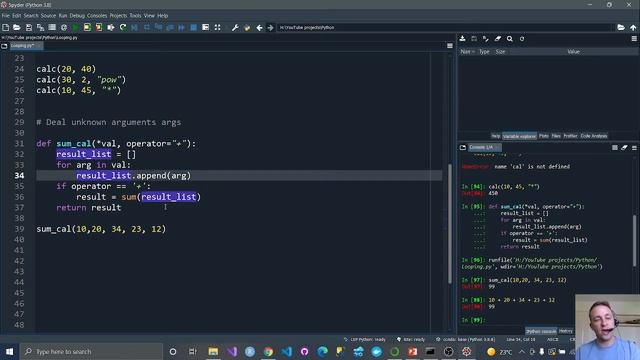
Task: Click line number 39 in the editor gutter
Action: pyautogui.click(x=19, y=229)
